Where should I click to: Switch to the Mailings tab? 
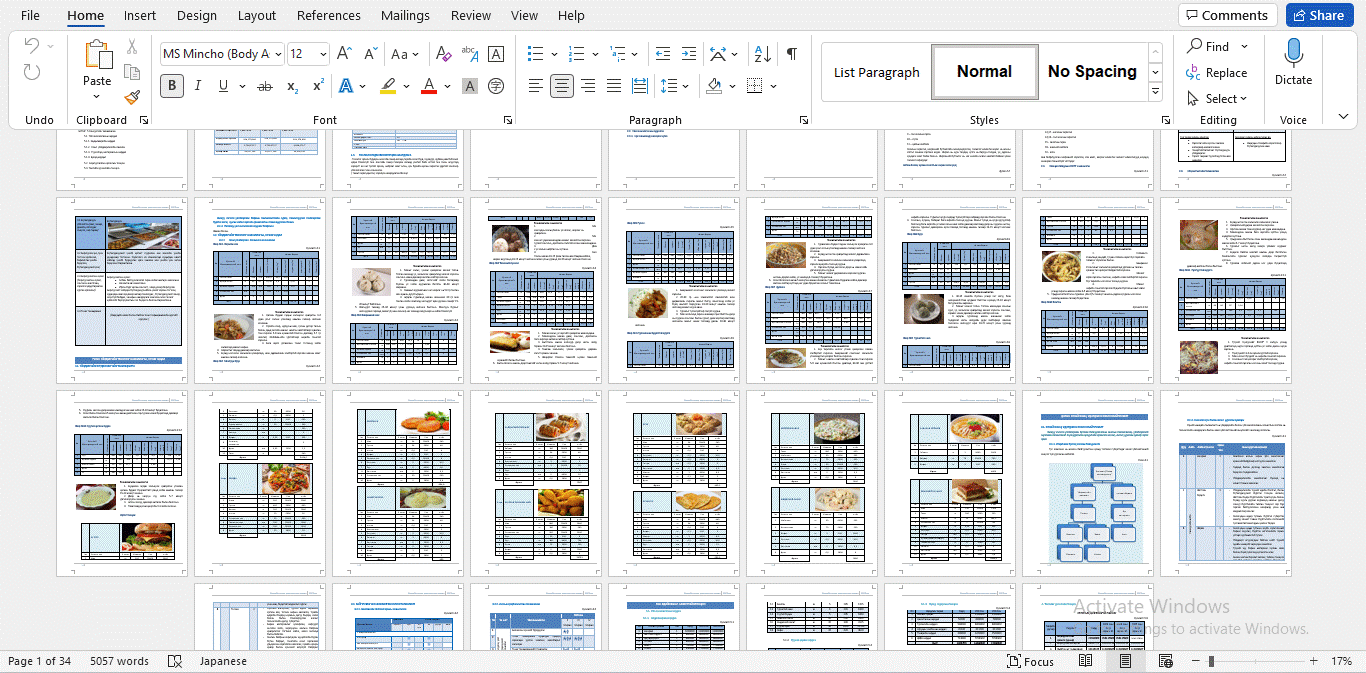click(x=406, y=15)
